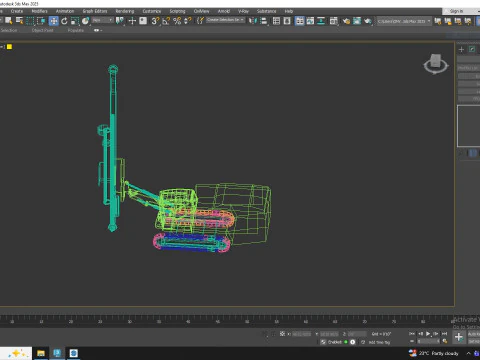The height and width of the screenshot is (360, 480).
Task: Open the Select by Name dialog
Action: point(19,21)
